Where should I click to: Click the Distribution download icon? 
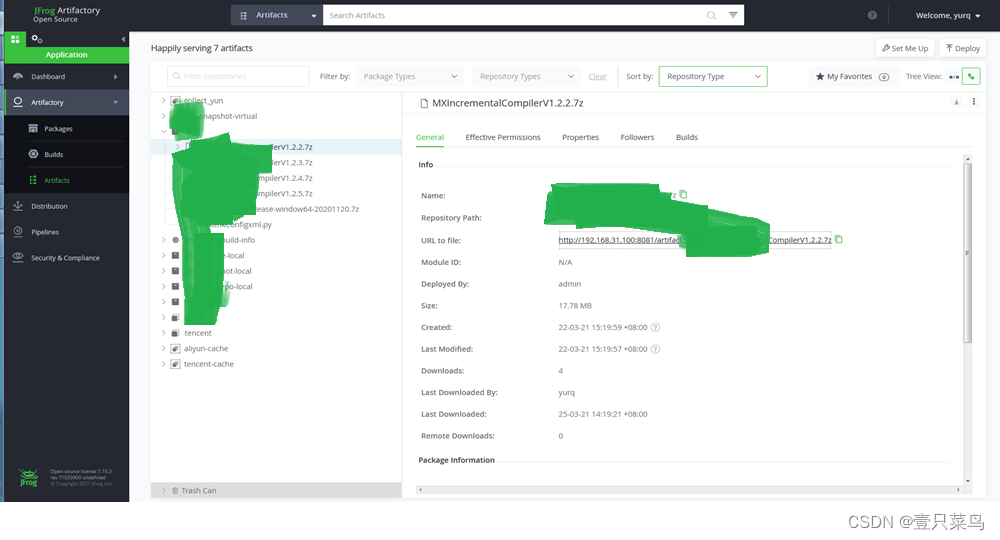click(18, 206)
